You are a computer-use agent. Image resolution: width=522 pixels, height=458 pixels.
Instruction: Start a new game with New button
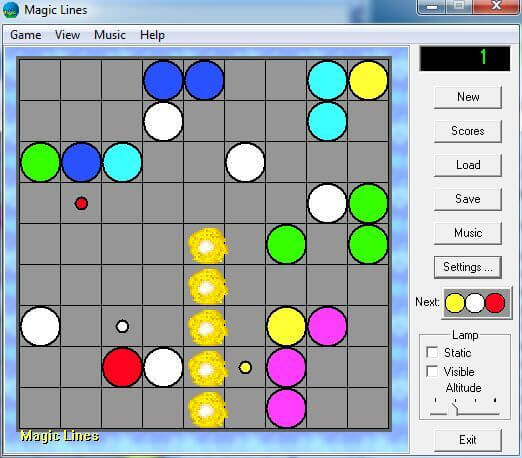click(468, 97)
